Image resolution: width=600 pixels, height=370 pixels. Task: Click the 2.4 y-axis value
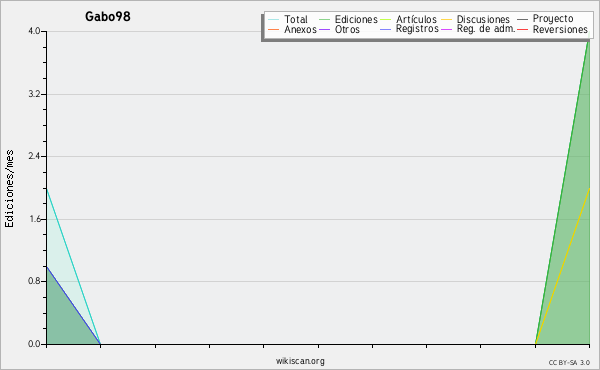pos(34,156)
